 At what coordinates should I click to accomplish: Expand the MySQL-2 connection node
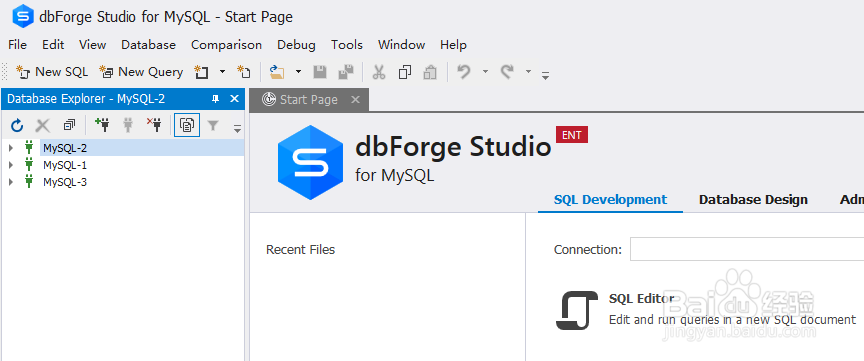[10, 148]
